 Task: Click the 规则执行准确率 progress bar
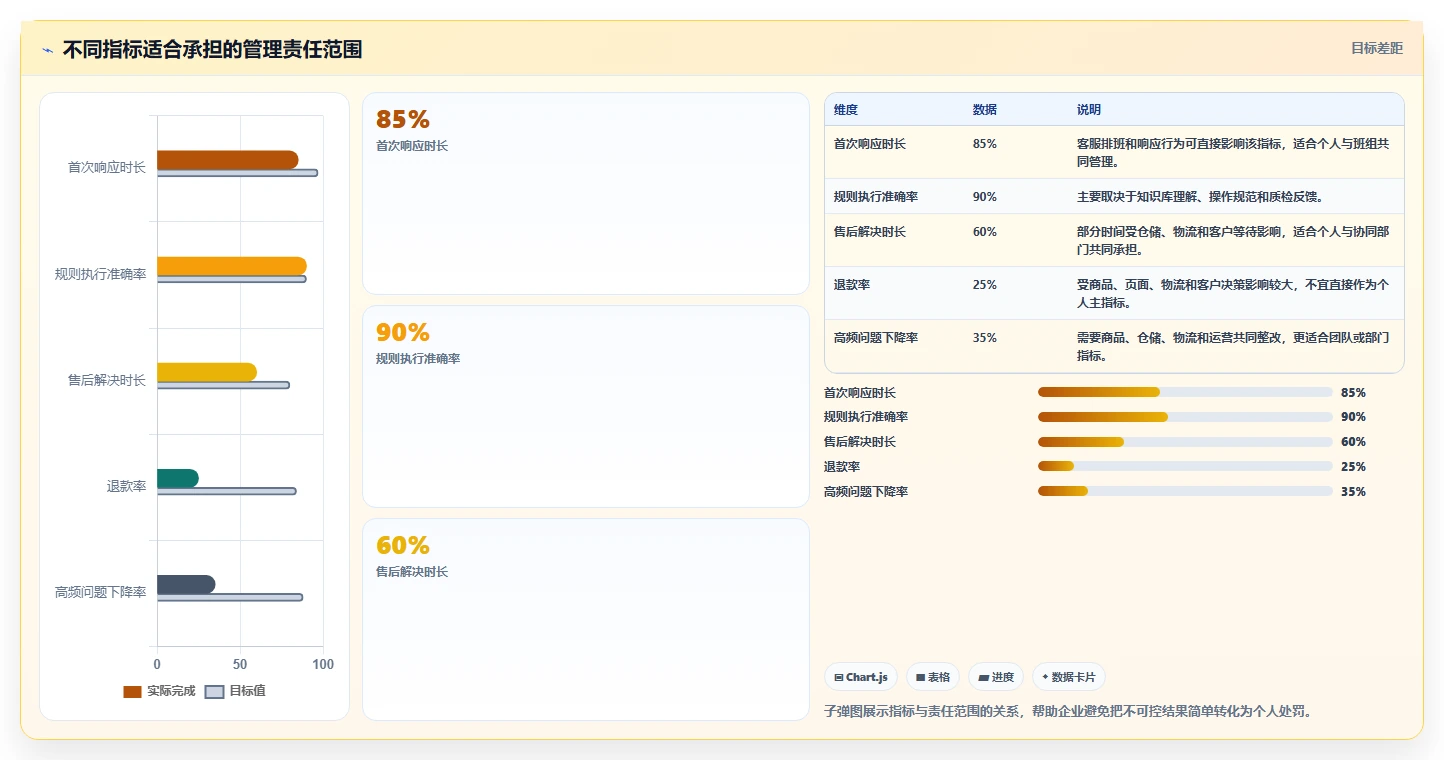click(1185, 417)
